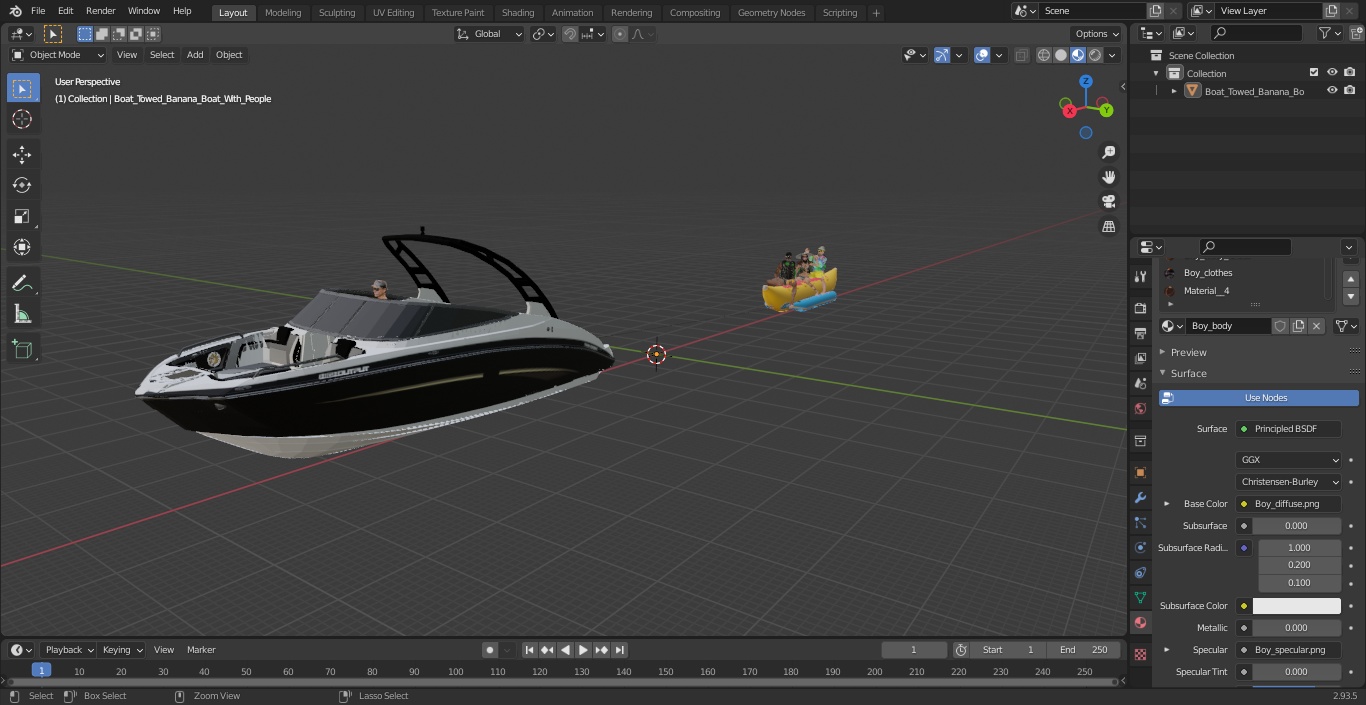Open the Keying dropdown in timeline

(122, 650)
